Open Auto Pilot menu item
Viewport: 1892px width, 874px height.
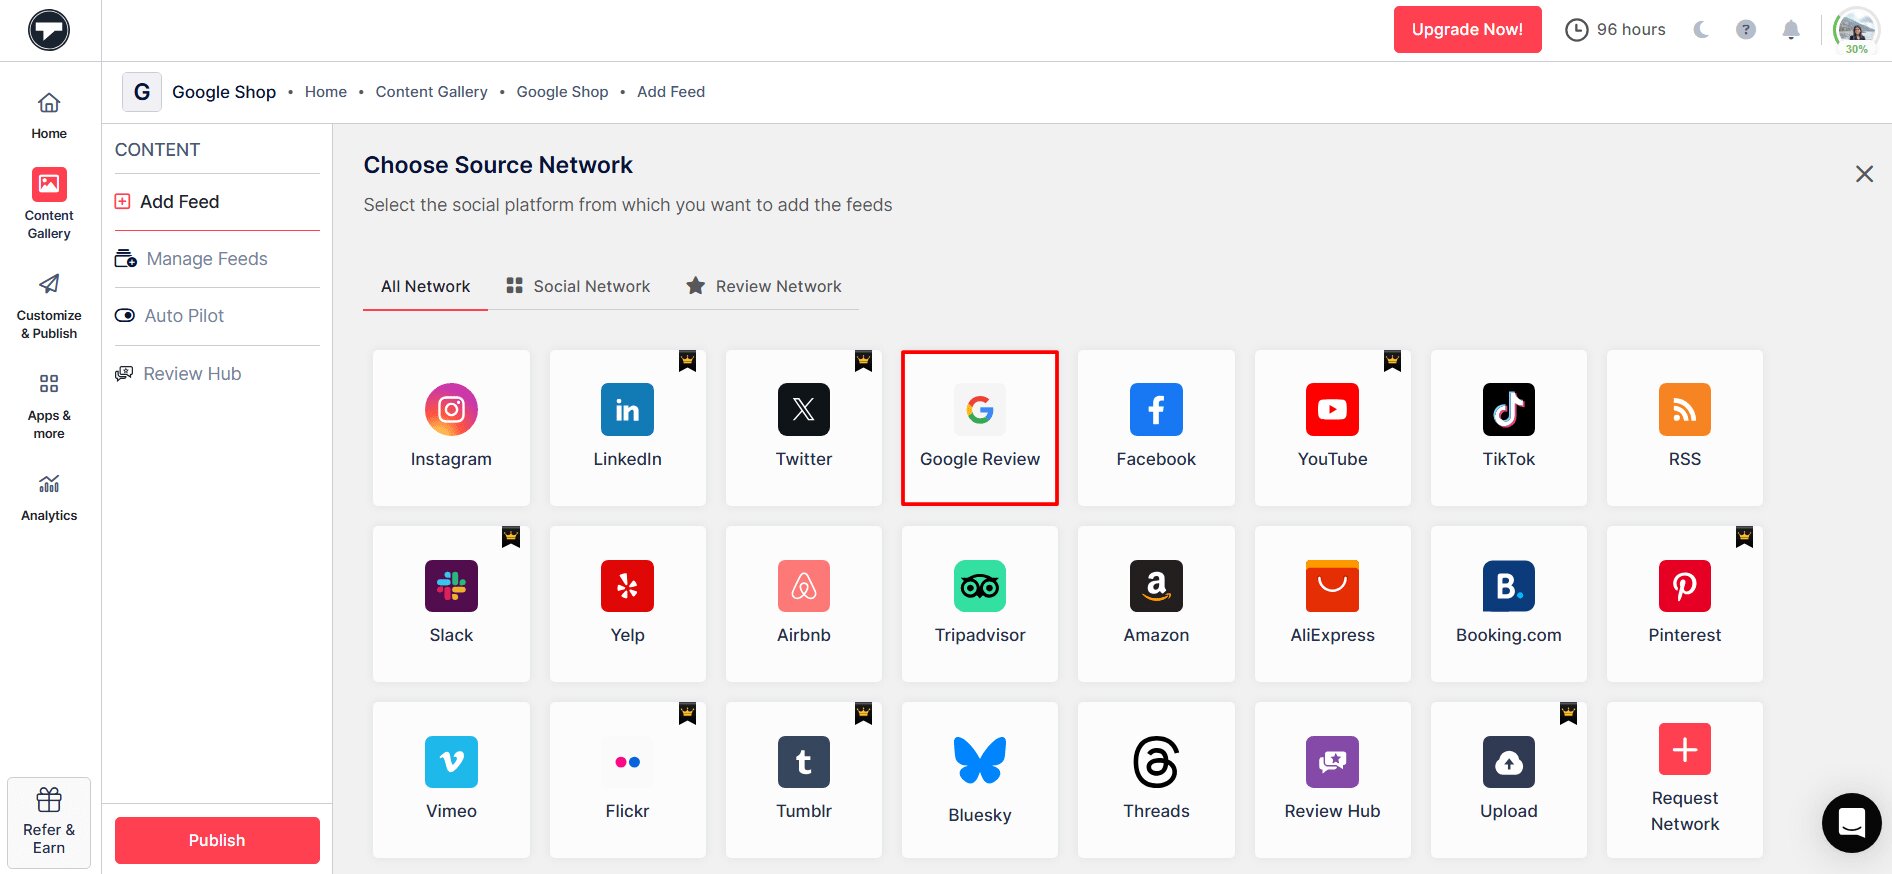coord(217,316)
